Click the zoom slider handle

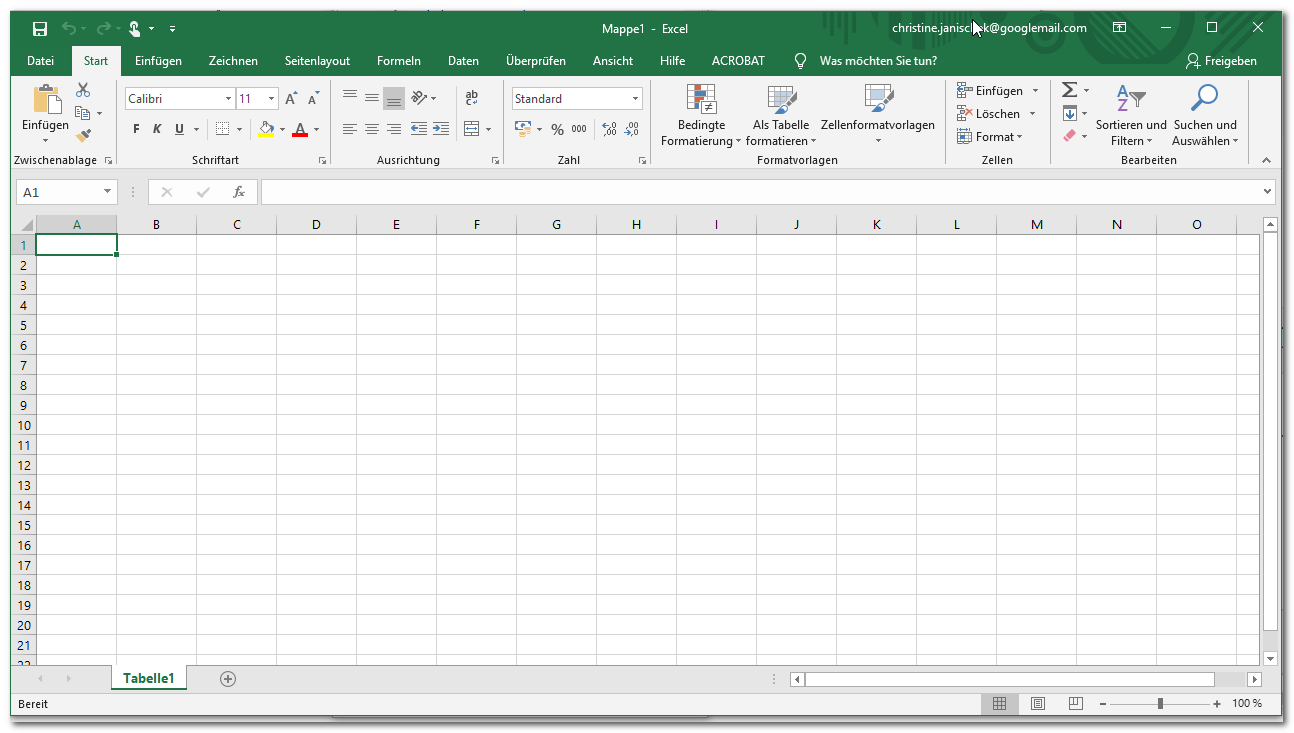pos(1160,704)
